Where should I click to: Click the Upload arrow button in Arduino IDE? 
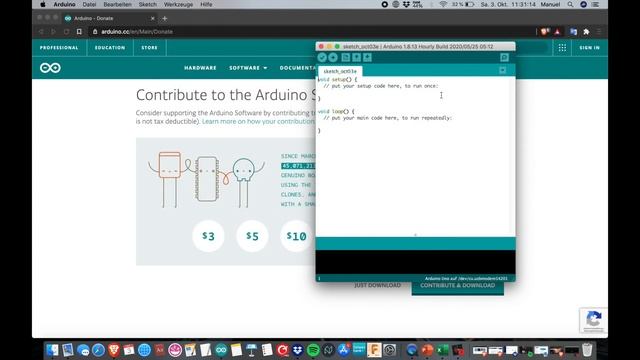coord(333,58)
